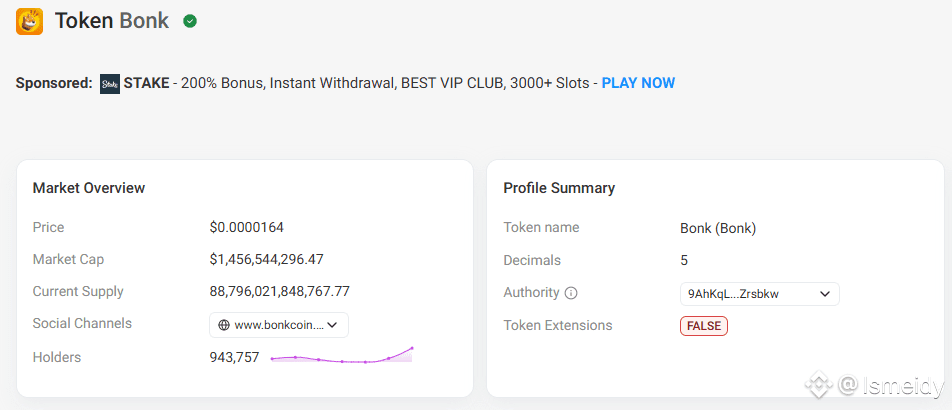The width and height of the screenshot is (952, 410).
Task: Open the PLAY NOW sponsored link
Action: tap(638, 83)
